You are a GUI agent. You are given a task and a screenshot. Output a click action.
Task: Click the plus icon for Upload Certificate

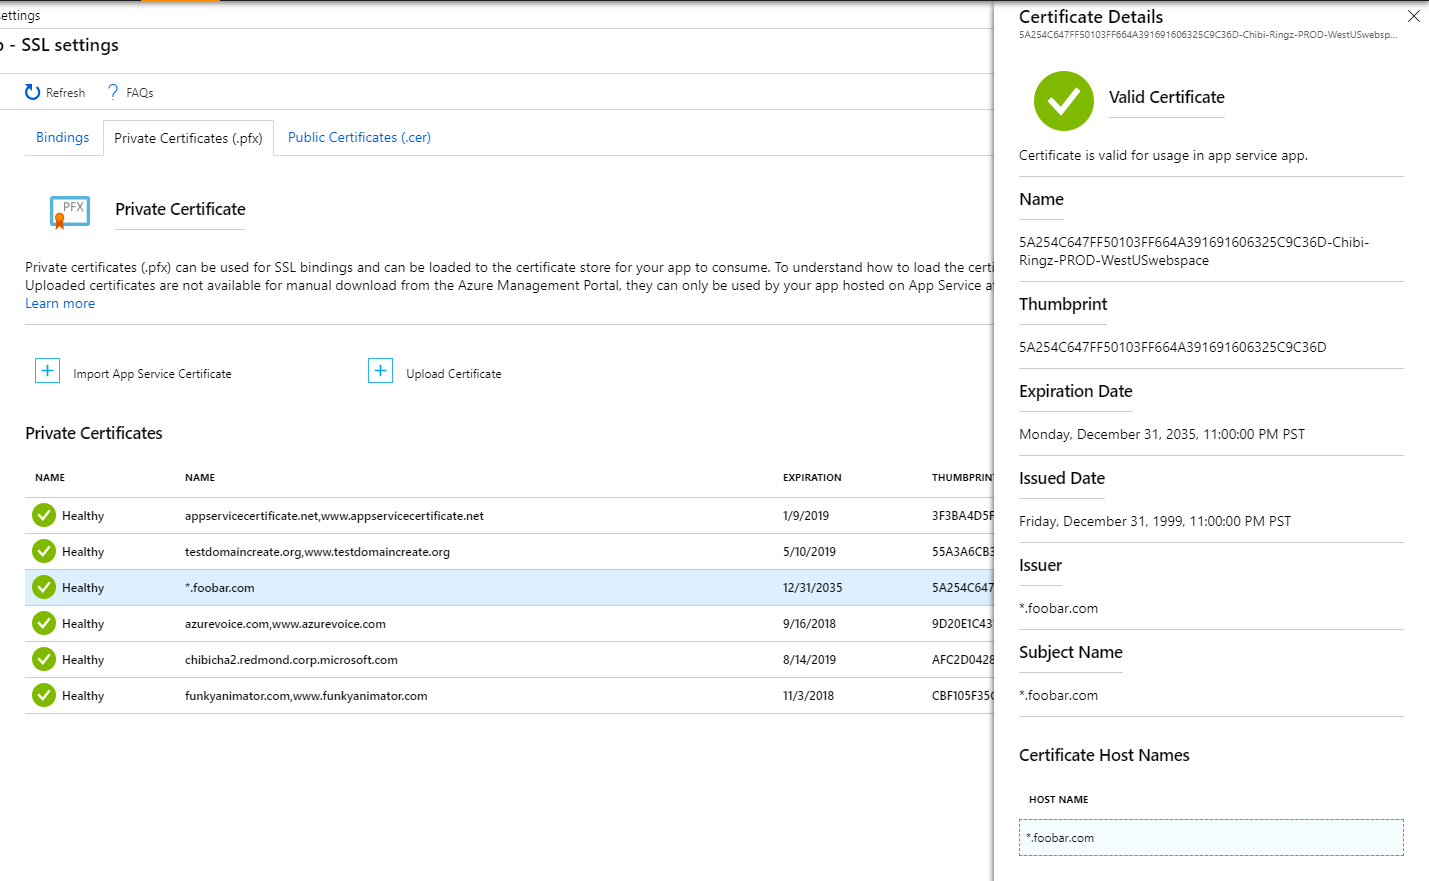click(380, 371)
